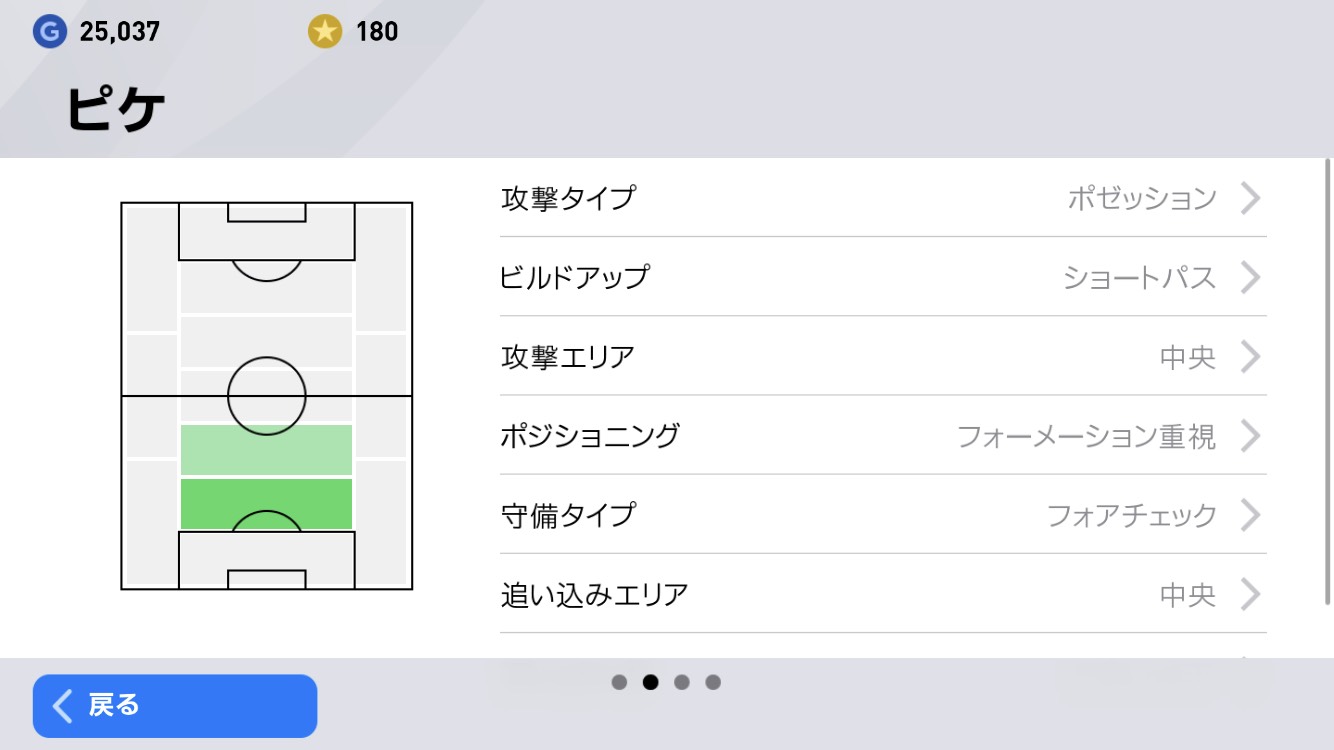Image resolution: width=1334 pixels, height=750 pixels.
Task: Go to the first page dot
Action: (x=619, y=682)
